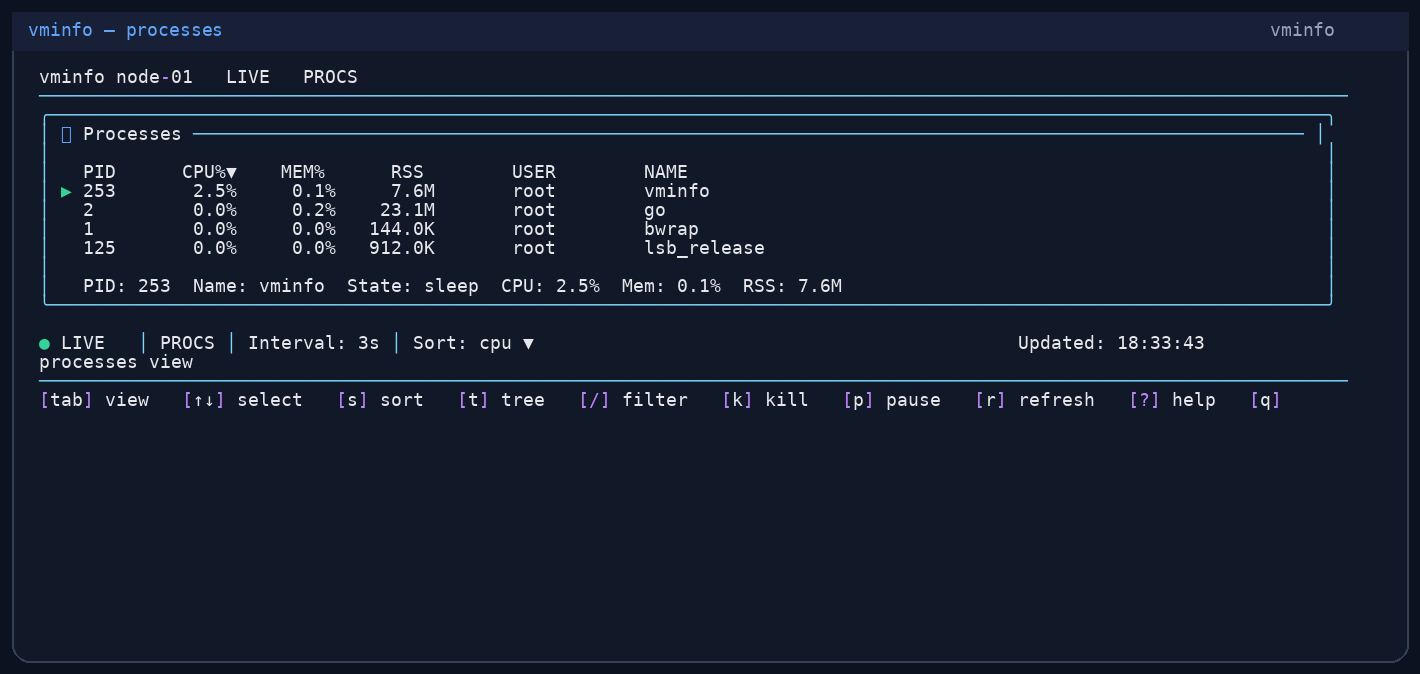Viewport: 1420px width, 674px height.
Task: Click the Name: vminfo detail text
Action: point(259,286)
